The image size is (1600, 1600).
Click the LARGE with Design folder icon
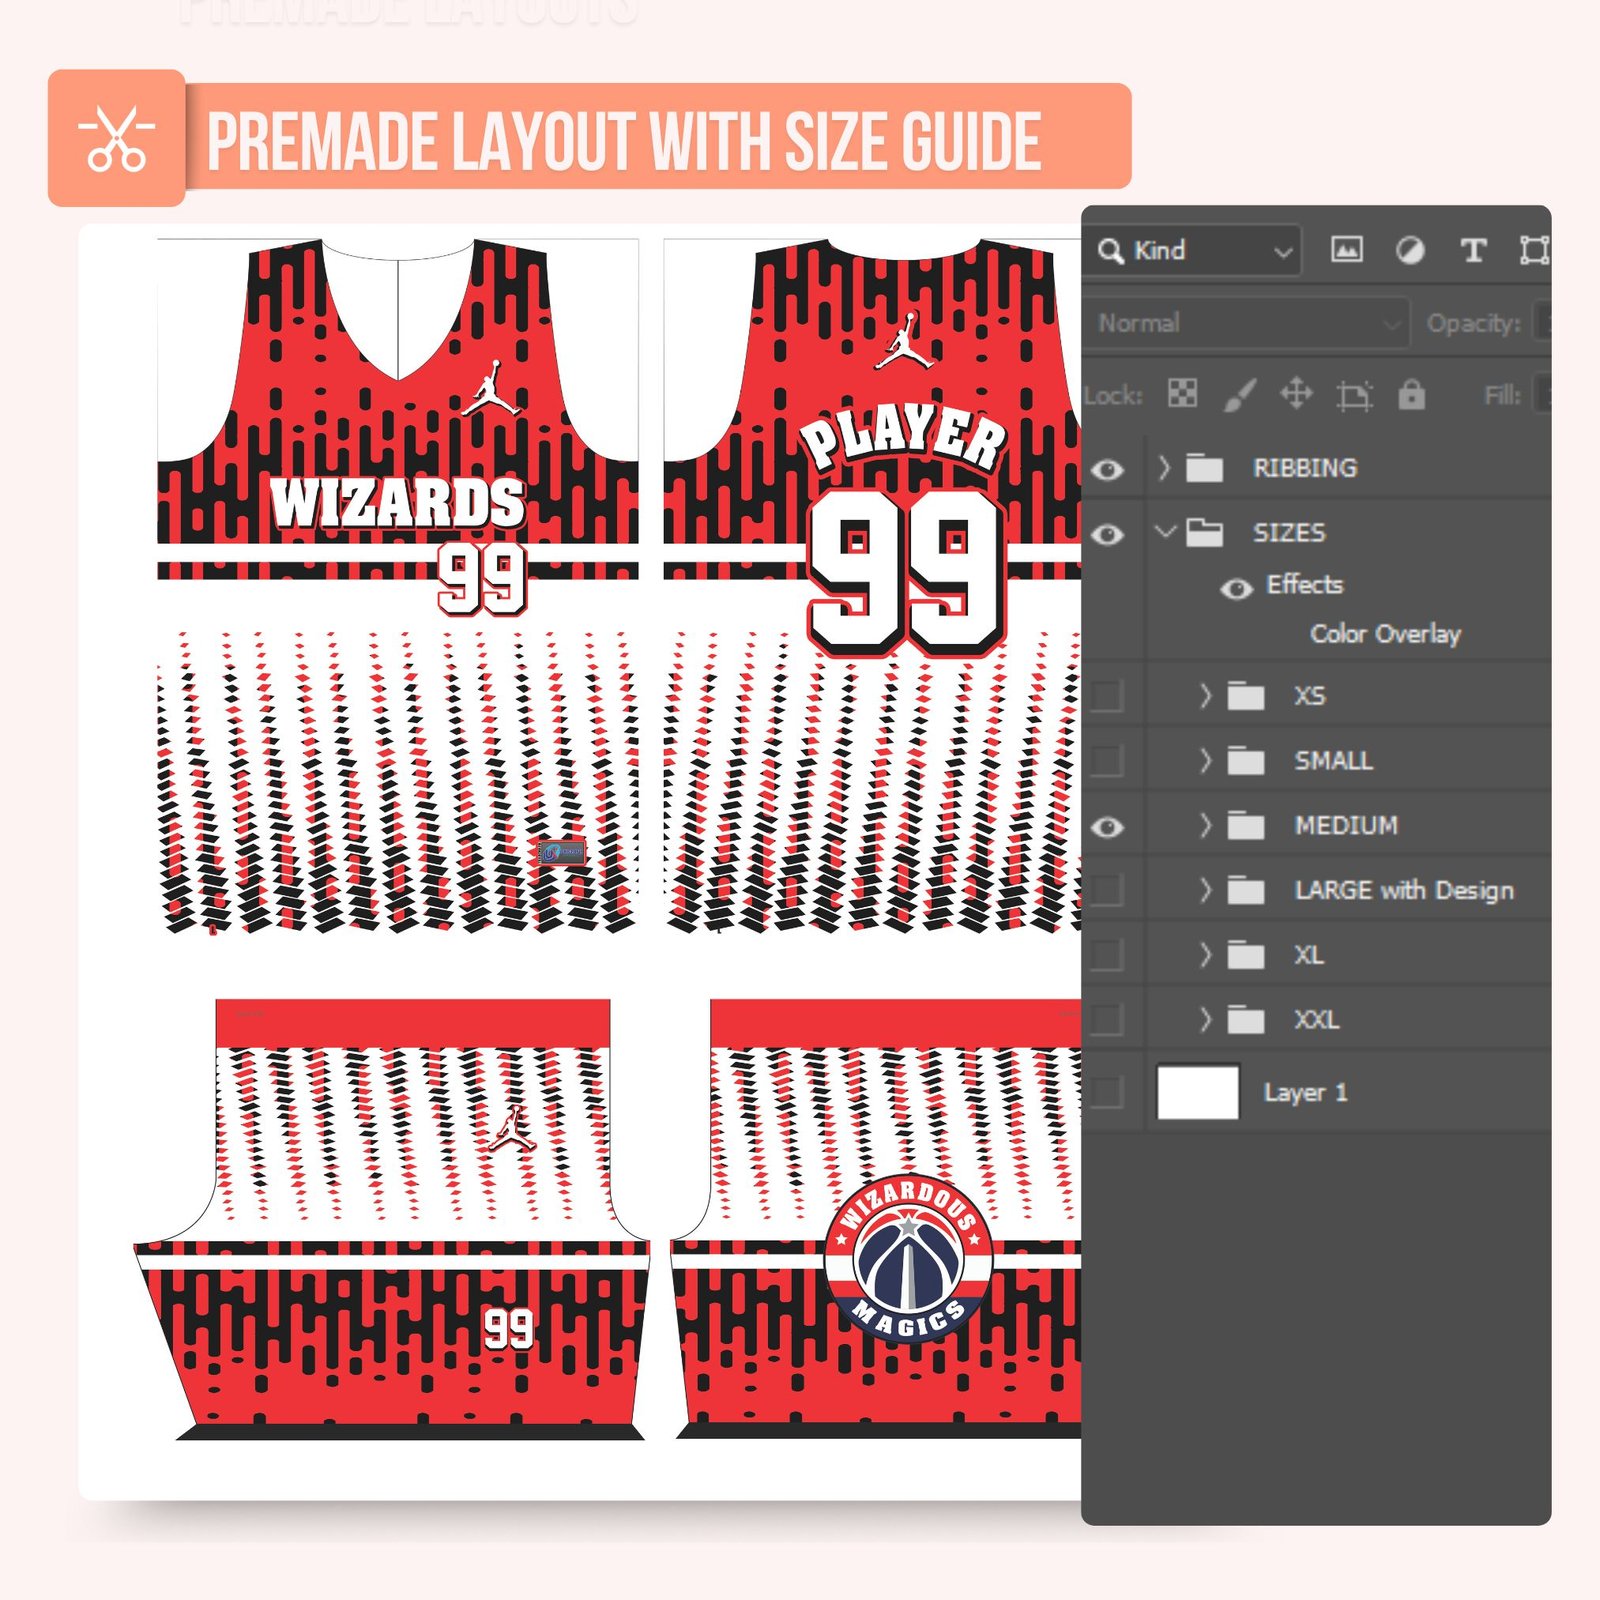pyautogui.click(x=1246, y=890)
